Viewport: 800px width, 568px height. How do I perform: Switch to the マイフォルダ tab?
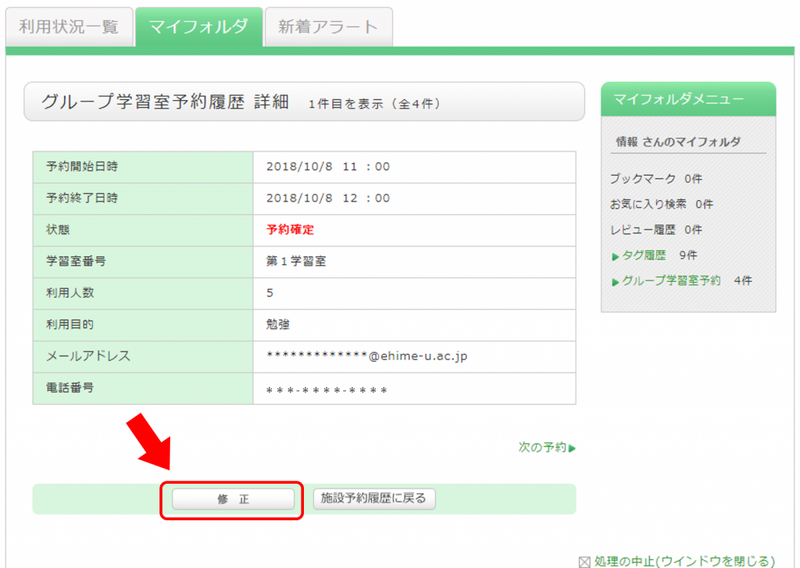[x=198, y=27]
